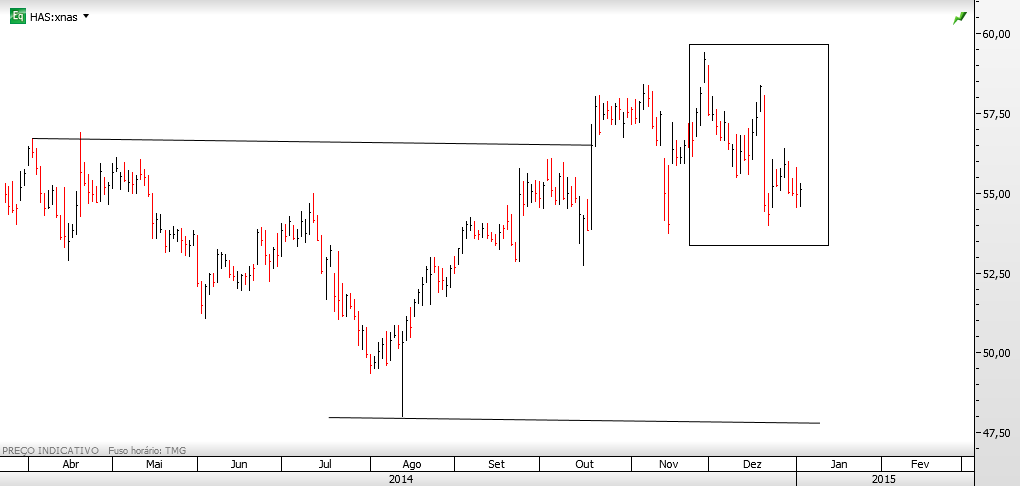The height and width of the screenshot is (486, 1020).
Task: Click the 57,50 price axis label
Action: (997, 114)
